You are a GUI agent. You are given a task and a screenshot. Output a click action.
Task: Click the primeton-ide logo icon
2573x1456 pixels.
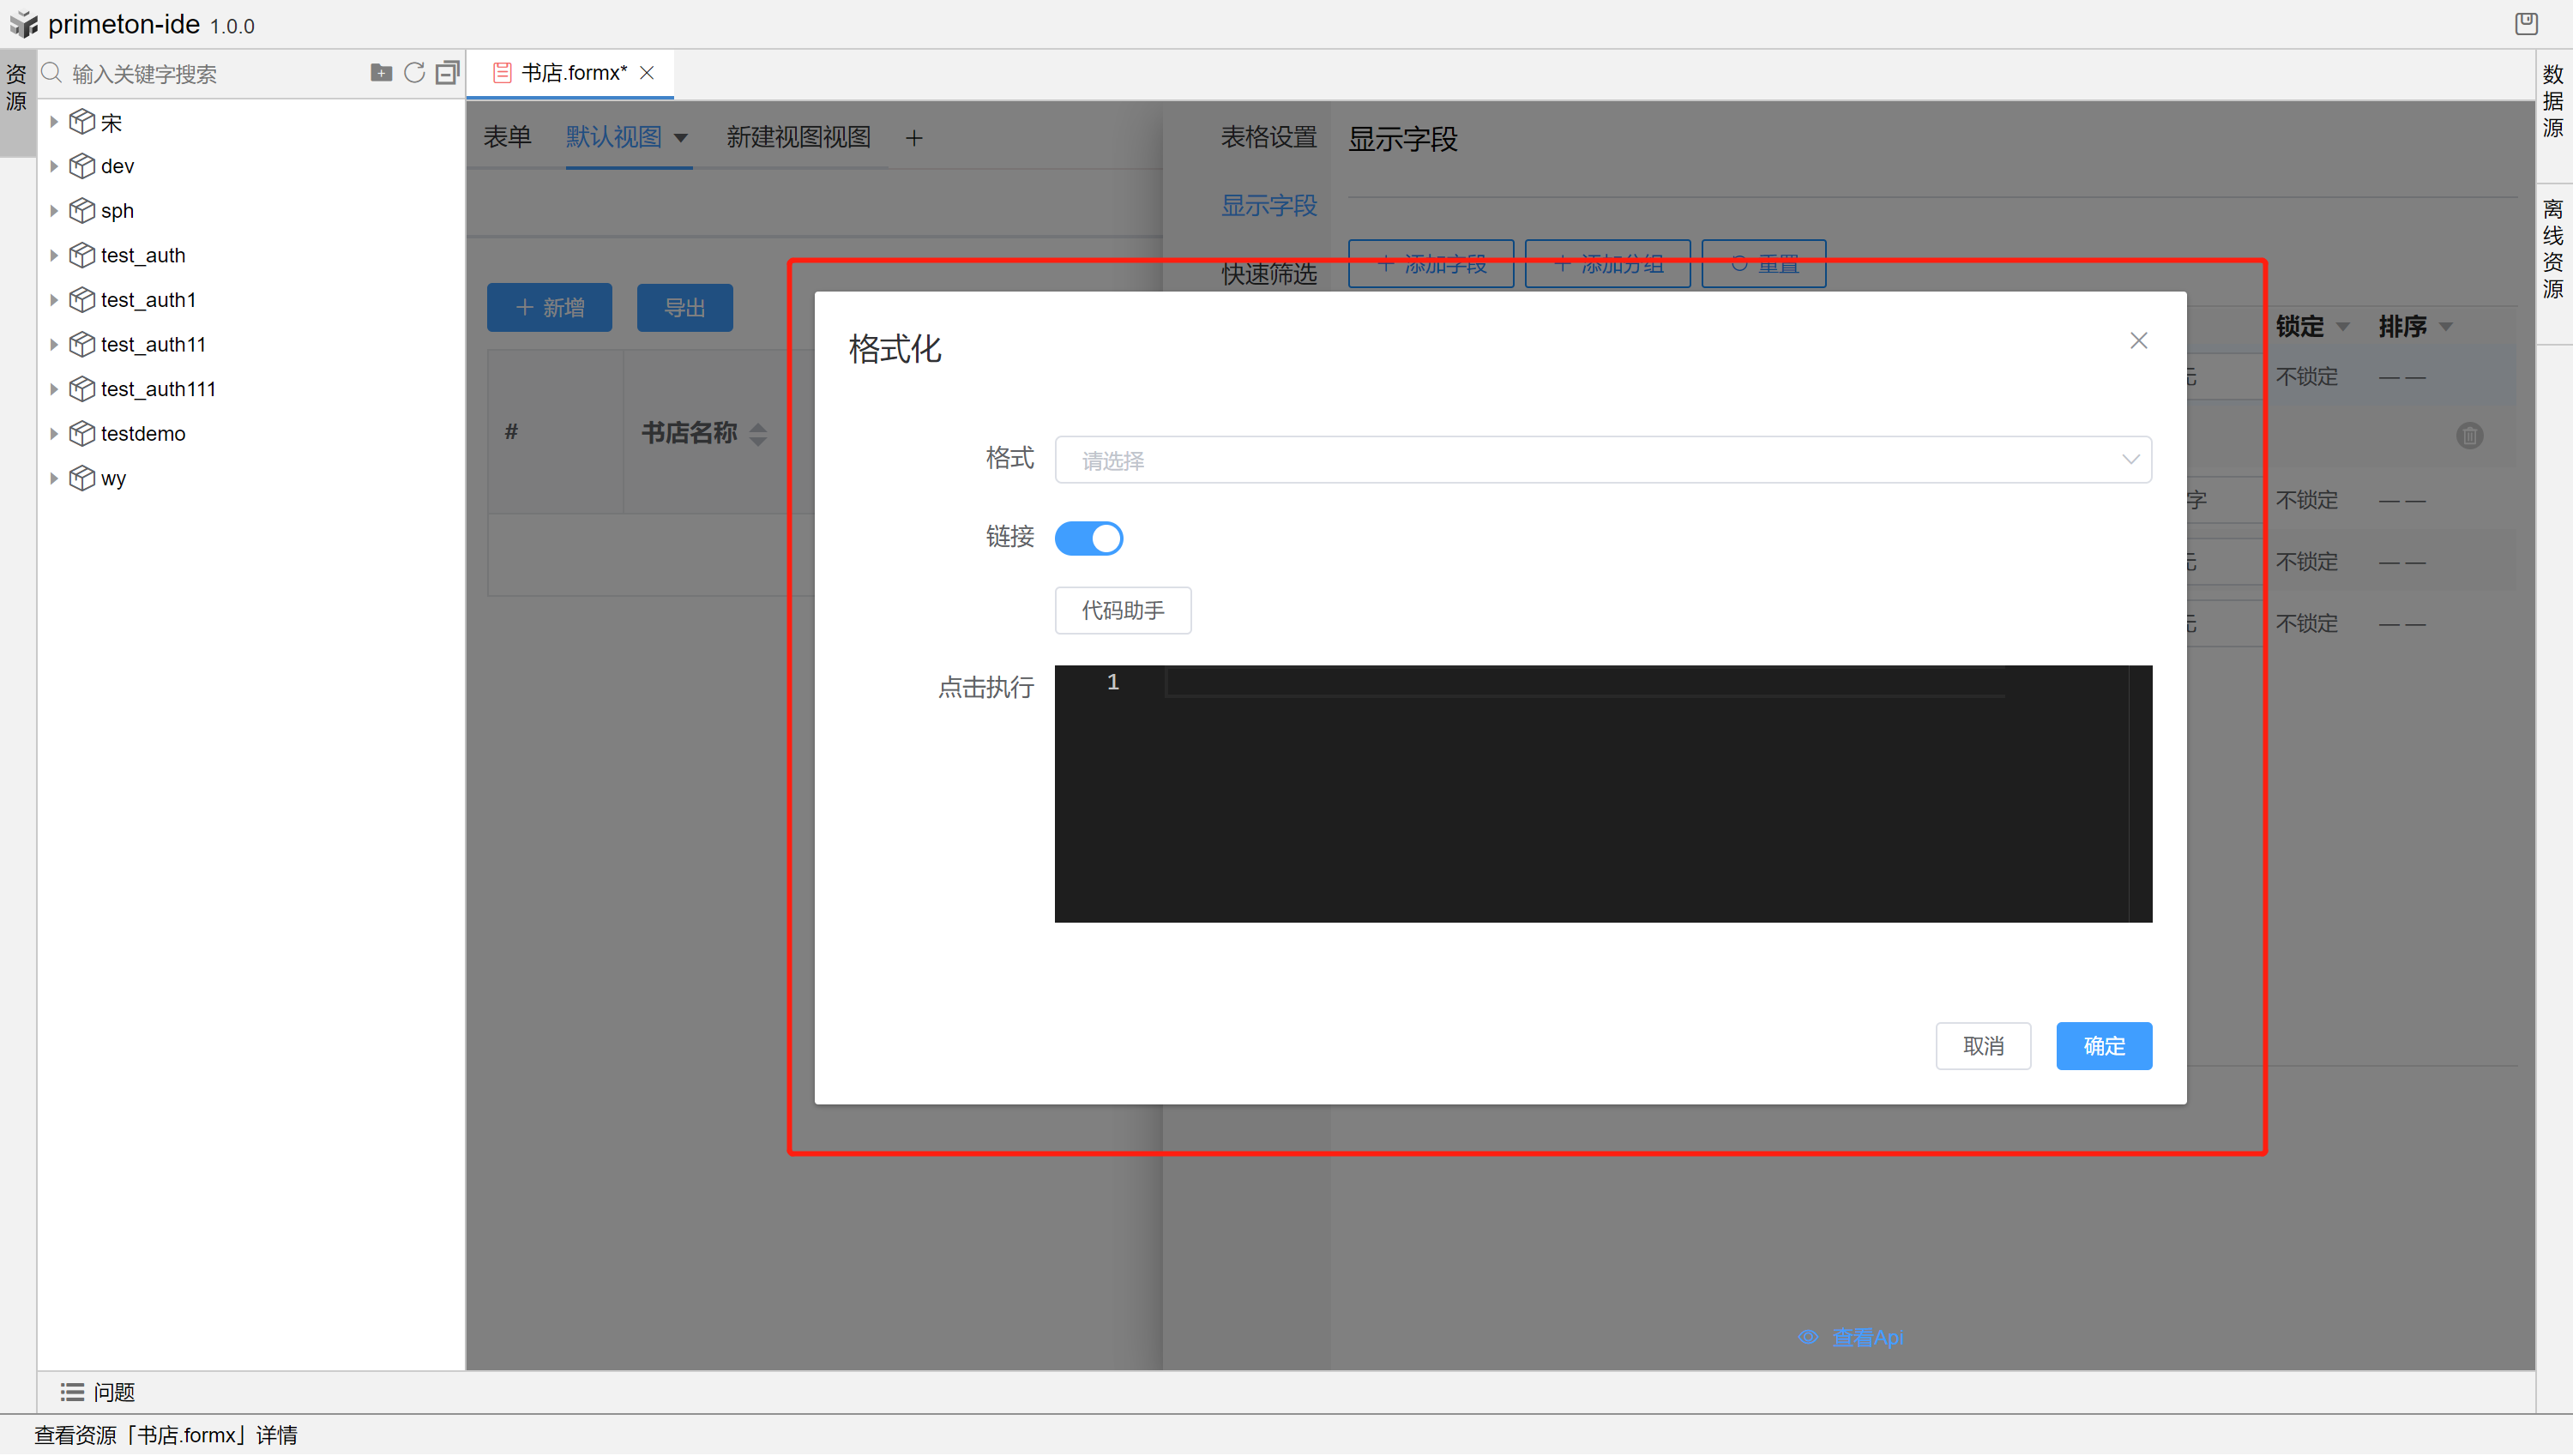pos(24,24)
